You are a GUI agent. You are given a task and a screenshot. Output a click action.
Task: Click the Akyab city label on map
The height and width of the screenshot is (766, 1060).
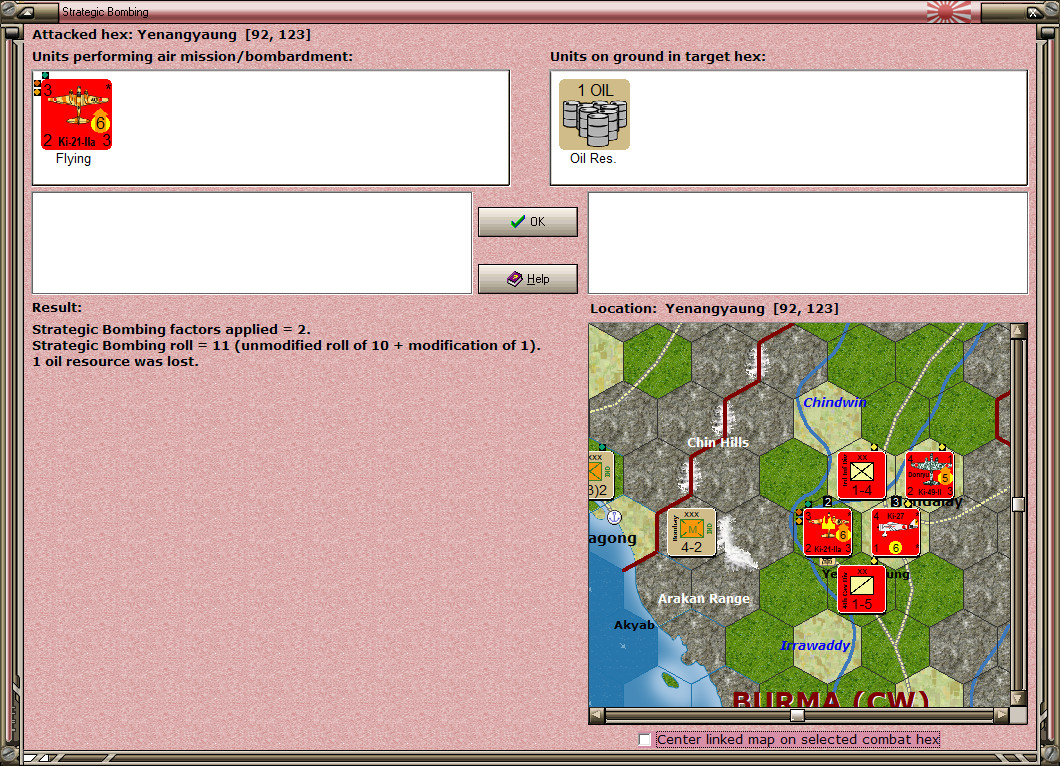[x=634, y=625]
